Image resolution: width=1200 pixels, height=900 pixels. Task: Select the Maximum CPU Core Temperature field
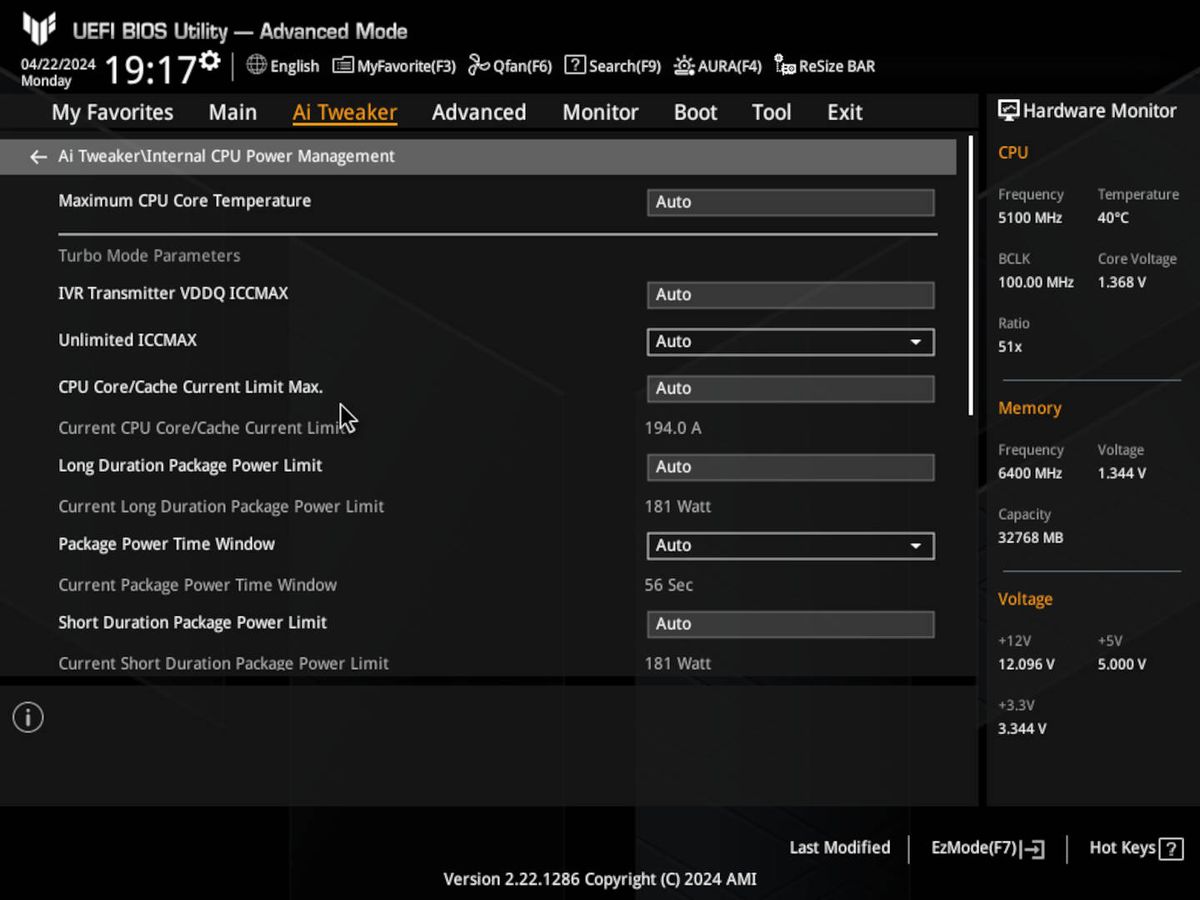click(790, 201)
